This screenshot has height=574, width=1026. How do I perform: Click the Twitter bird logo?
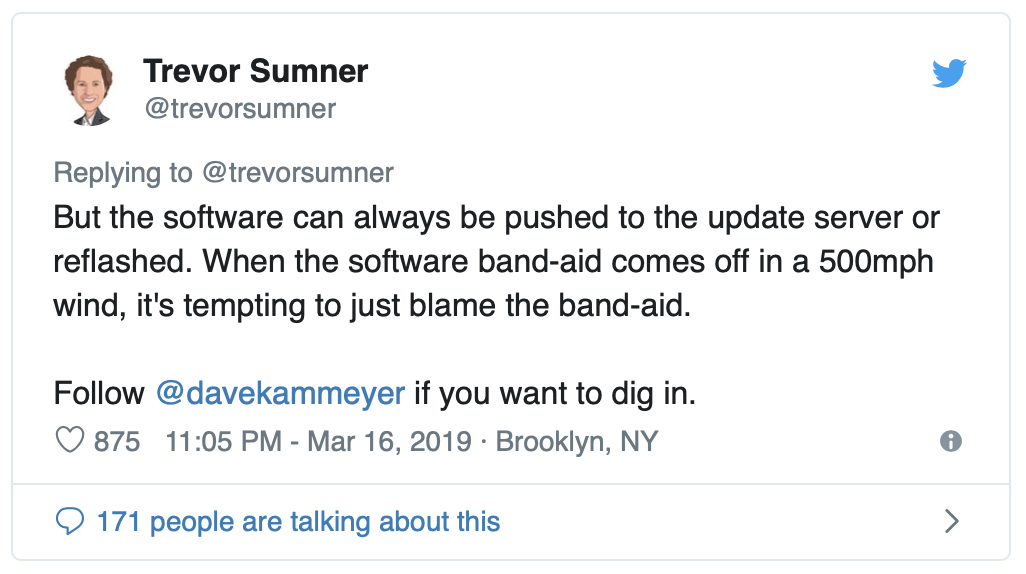coord(947,74)
